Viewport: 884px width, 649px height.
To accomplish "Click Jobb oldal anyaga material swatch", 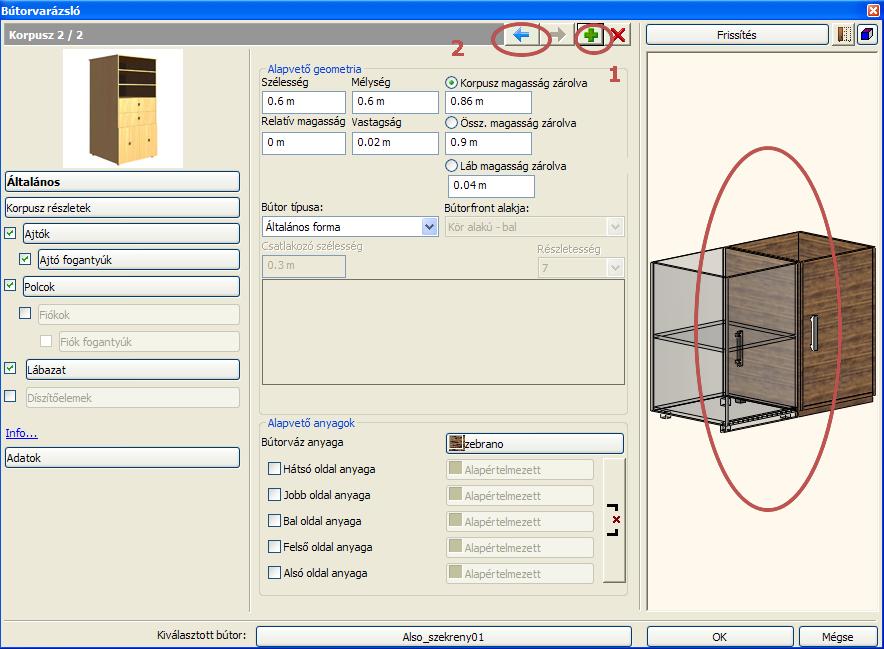I will coord(456,495).
